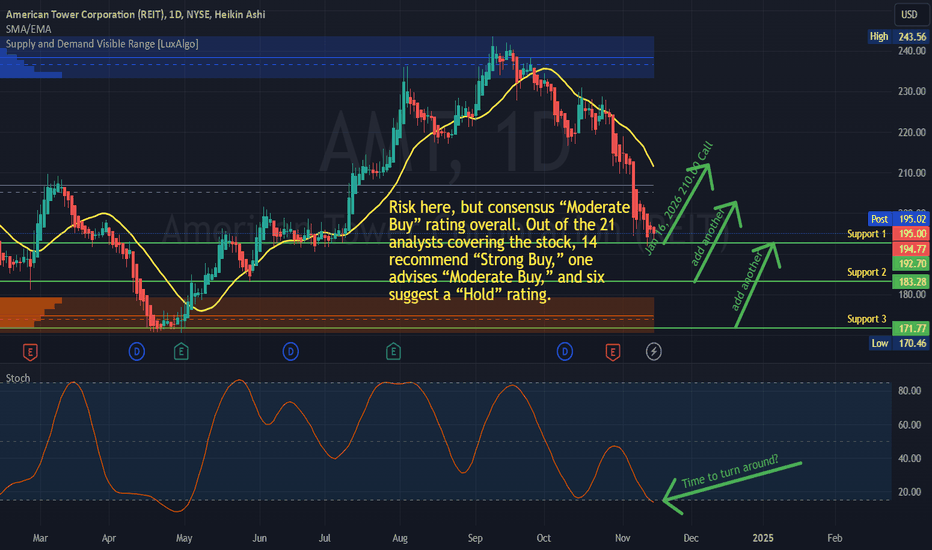
Task: Click 2025 on the time axis
Action: (763, 538)
